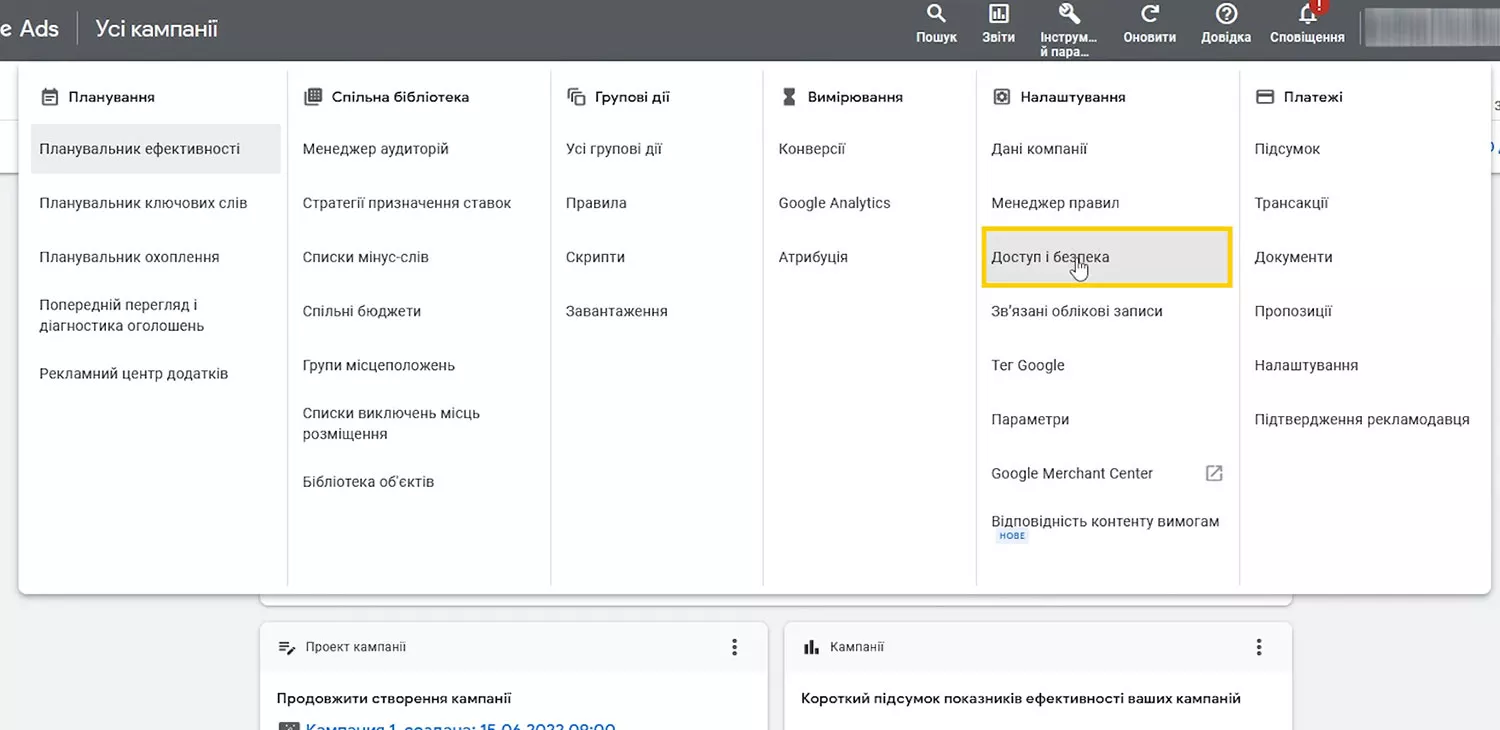The width and height of the screenshot is (1500, 730).
Task: Open the Search (Пошук) magnifier icon
Action: (936, 14)
